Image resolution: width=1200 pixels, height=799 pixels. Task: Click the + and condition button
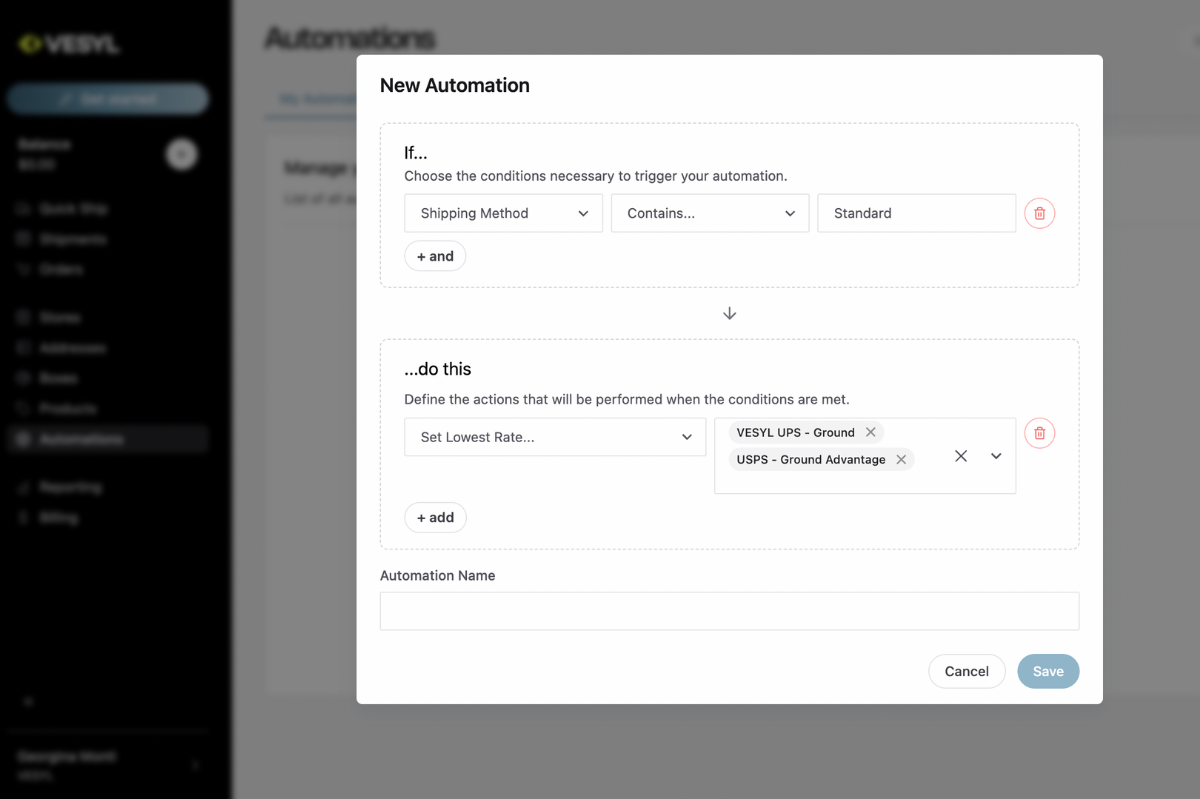point(435,256)
